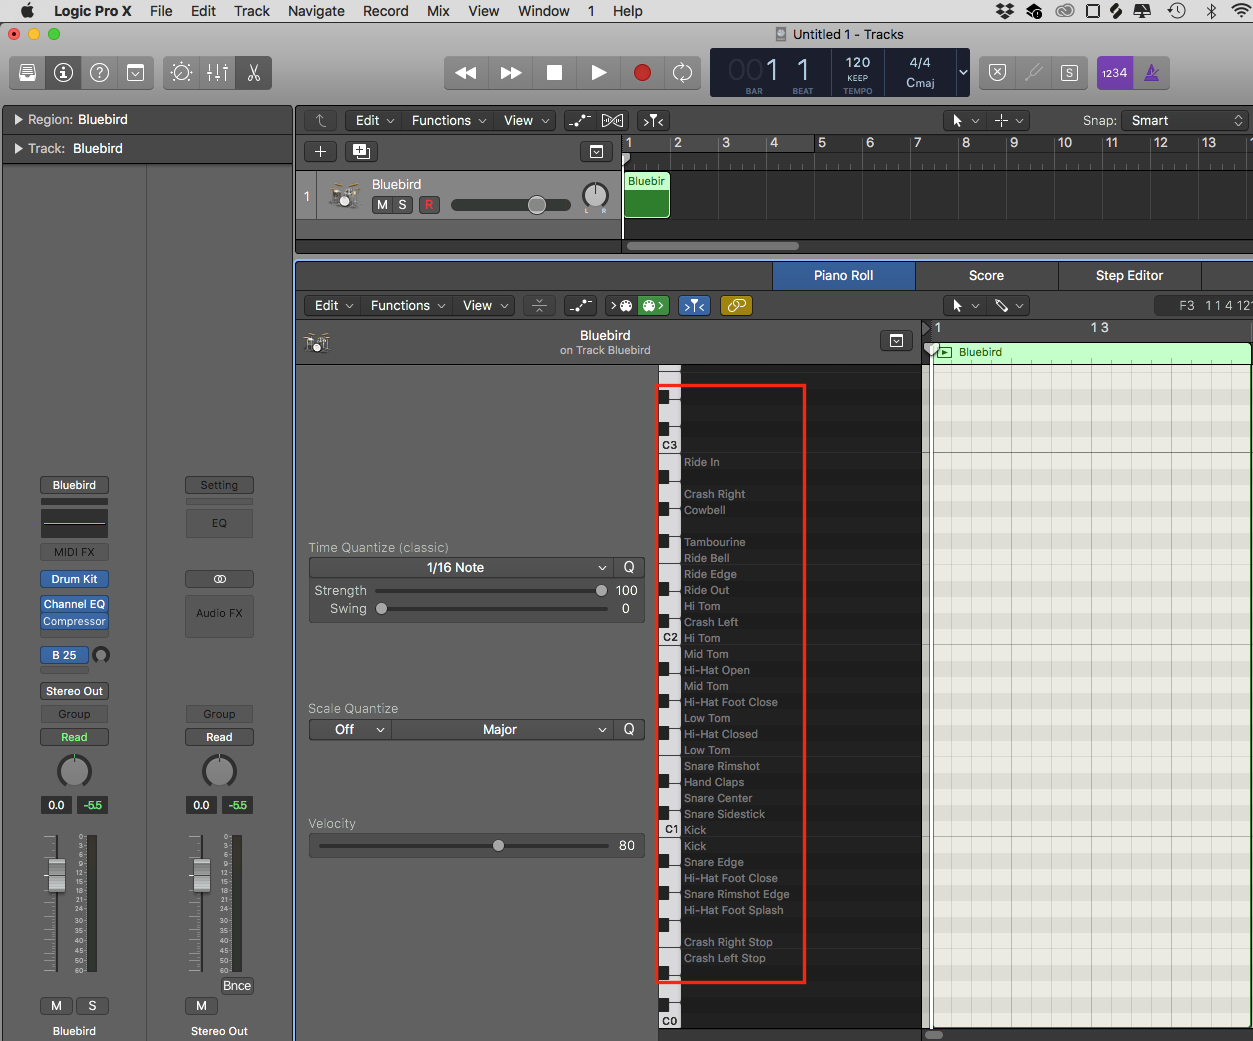
Task: Click the Drum Kit instrument slot
Action: coord(75,579)
